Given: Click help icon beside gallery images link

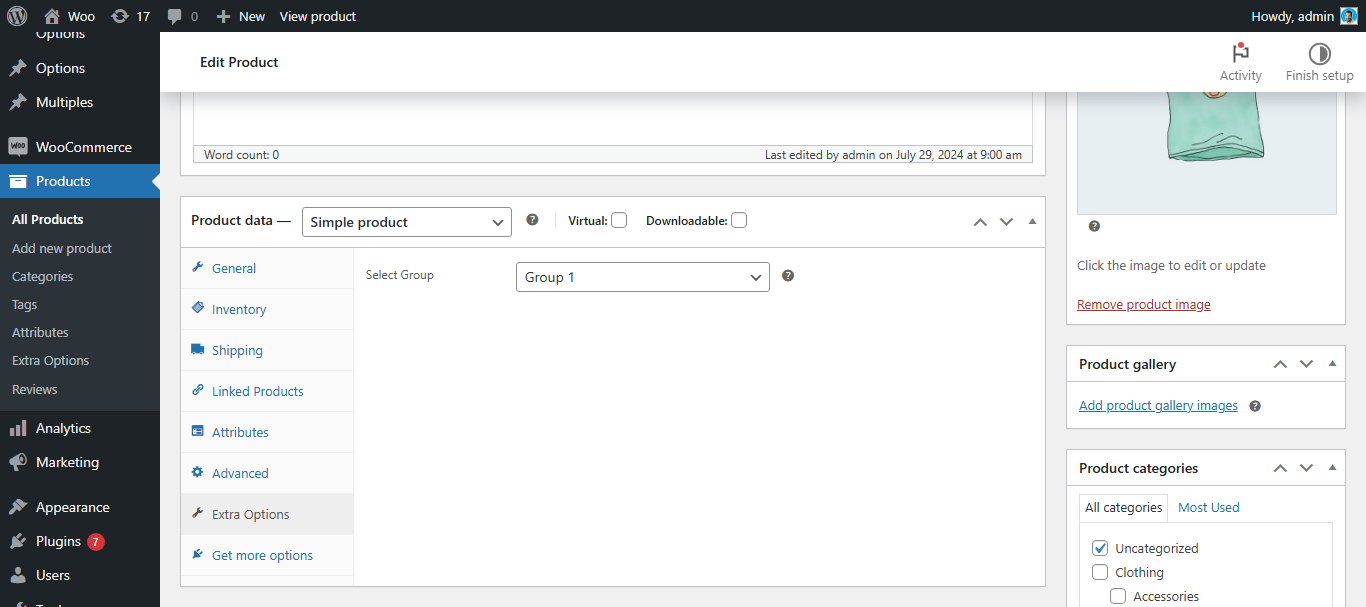Looking at the screenshot, I should tap(1255, 406).
